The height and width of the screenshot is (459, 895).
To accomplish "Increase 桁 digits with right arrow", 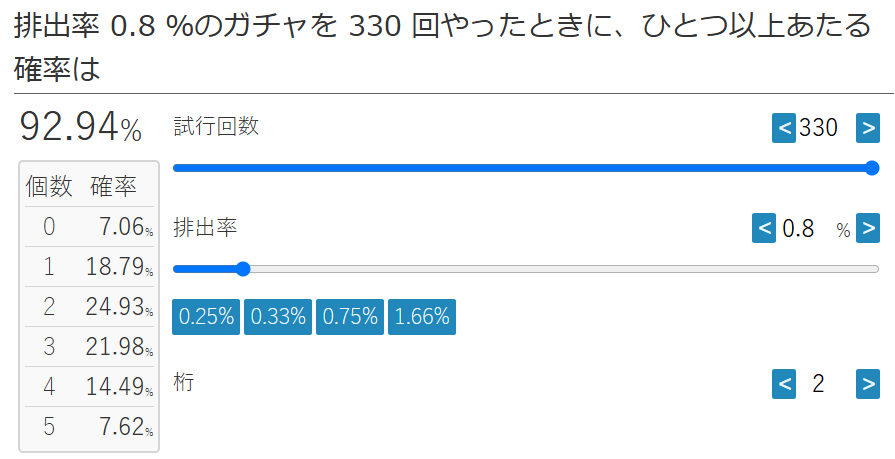I will [868, 384].
